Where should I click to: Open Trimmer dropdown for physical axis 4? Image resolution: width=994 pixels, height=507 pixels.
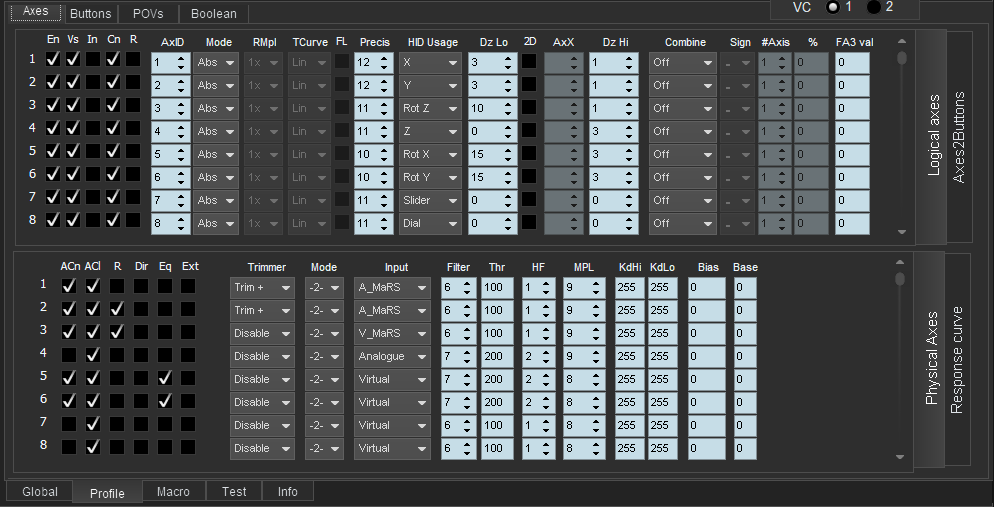262,356
